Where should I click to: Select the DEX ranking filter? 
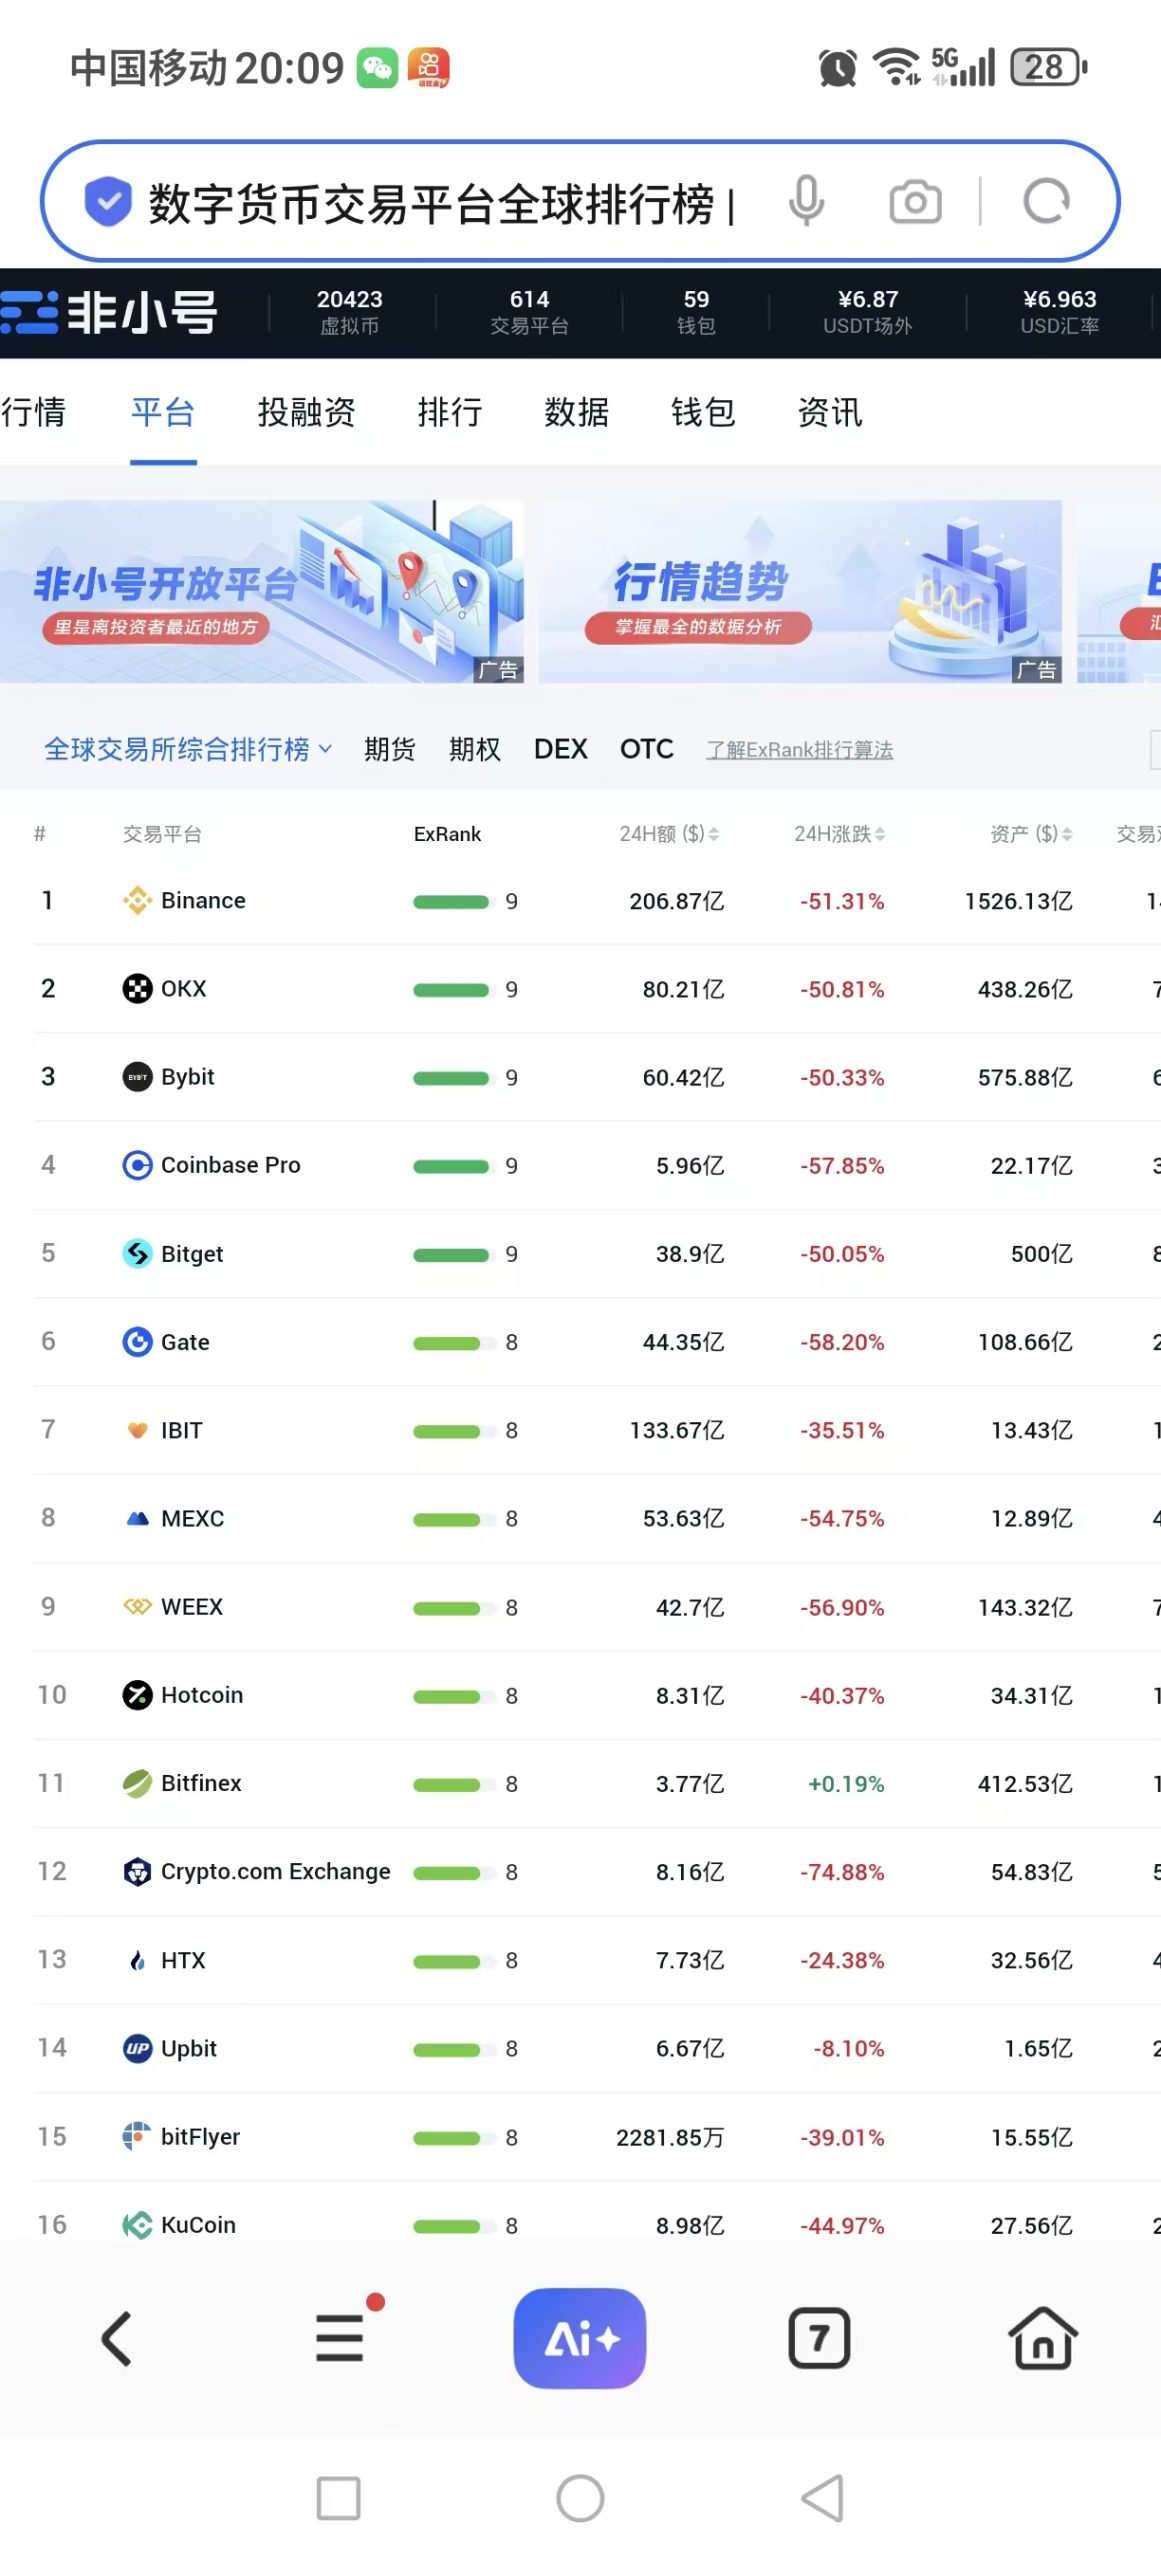pyautogui.click(x=560, y=749)
